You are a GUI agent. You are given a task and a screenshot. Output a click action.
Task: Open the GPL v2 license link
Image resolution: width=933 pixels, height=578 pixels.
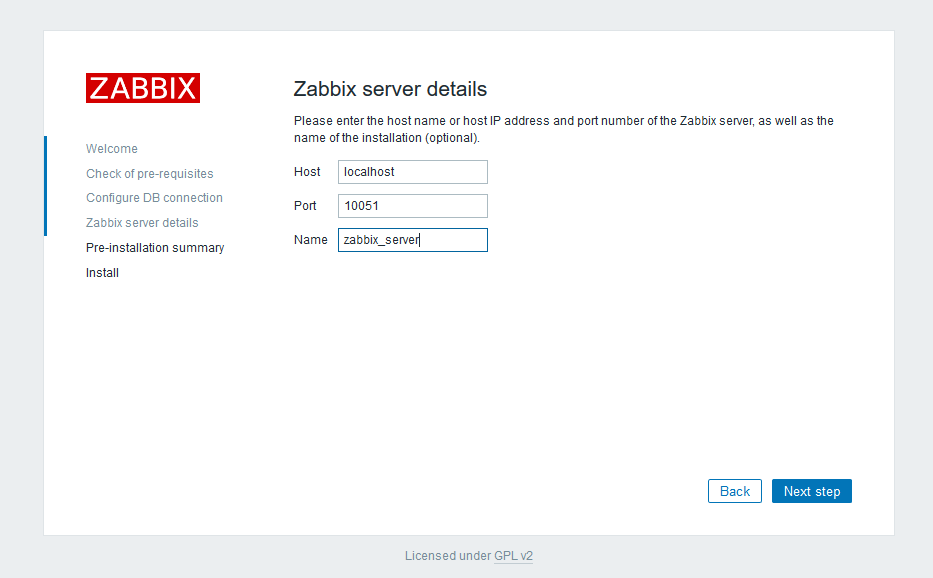click(x=514, y=556)
